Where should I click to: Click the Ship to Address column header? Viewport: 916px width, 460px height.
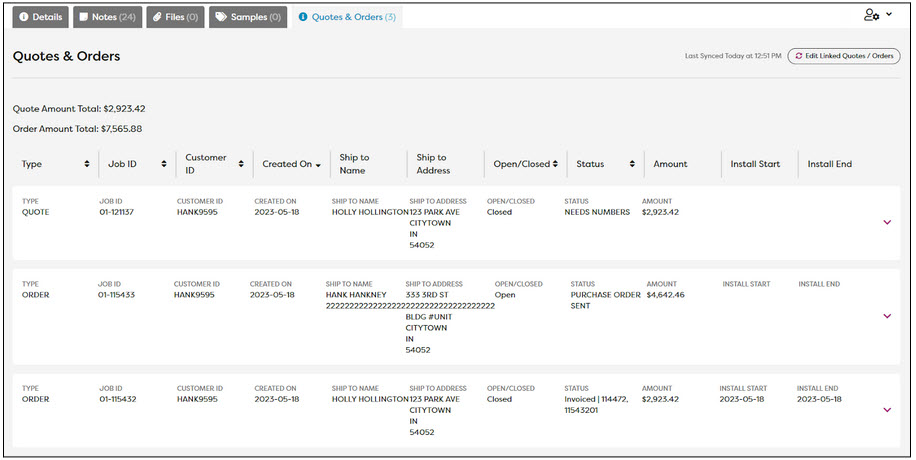[x=433, y=164]
